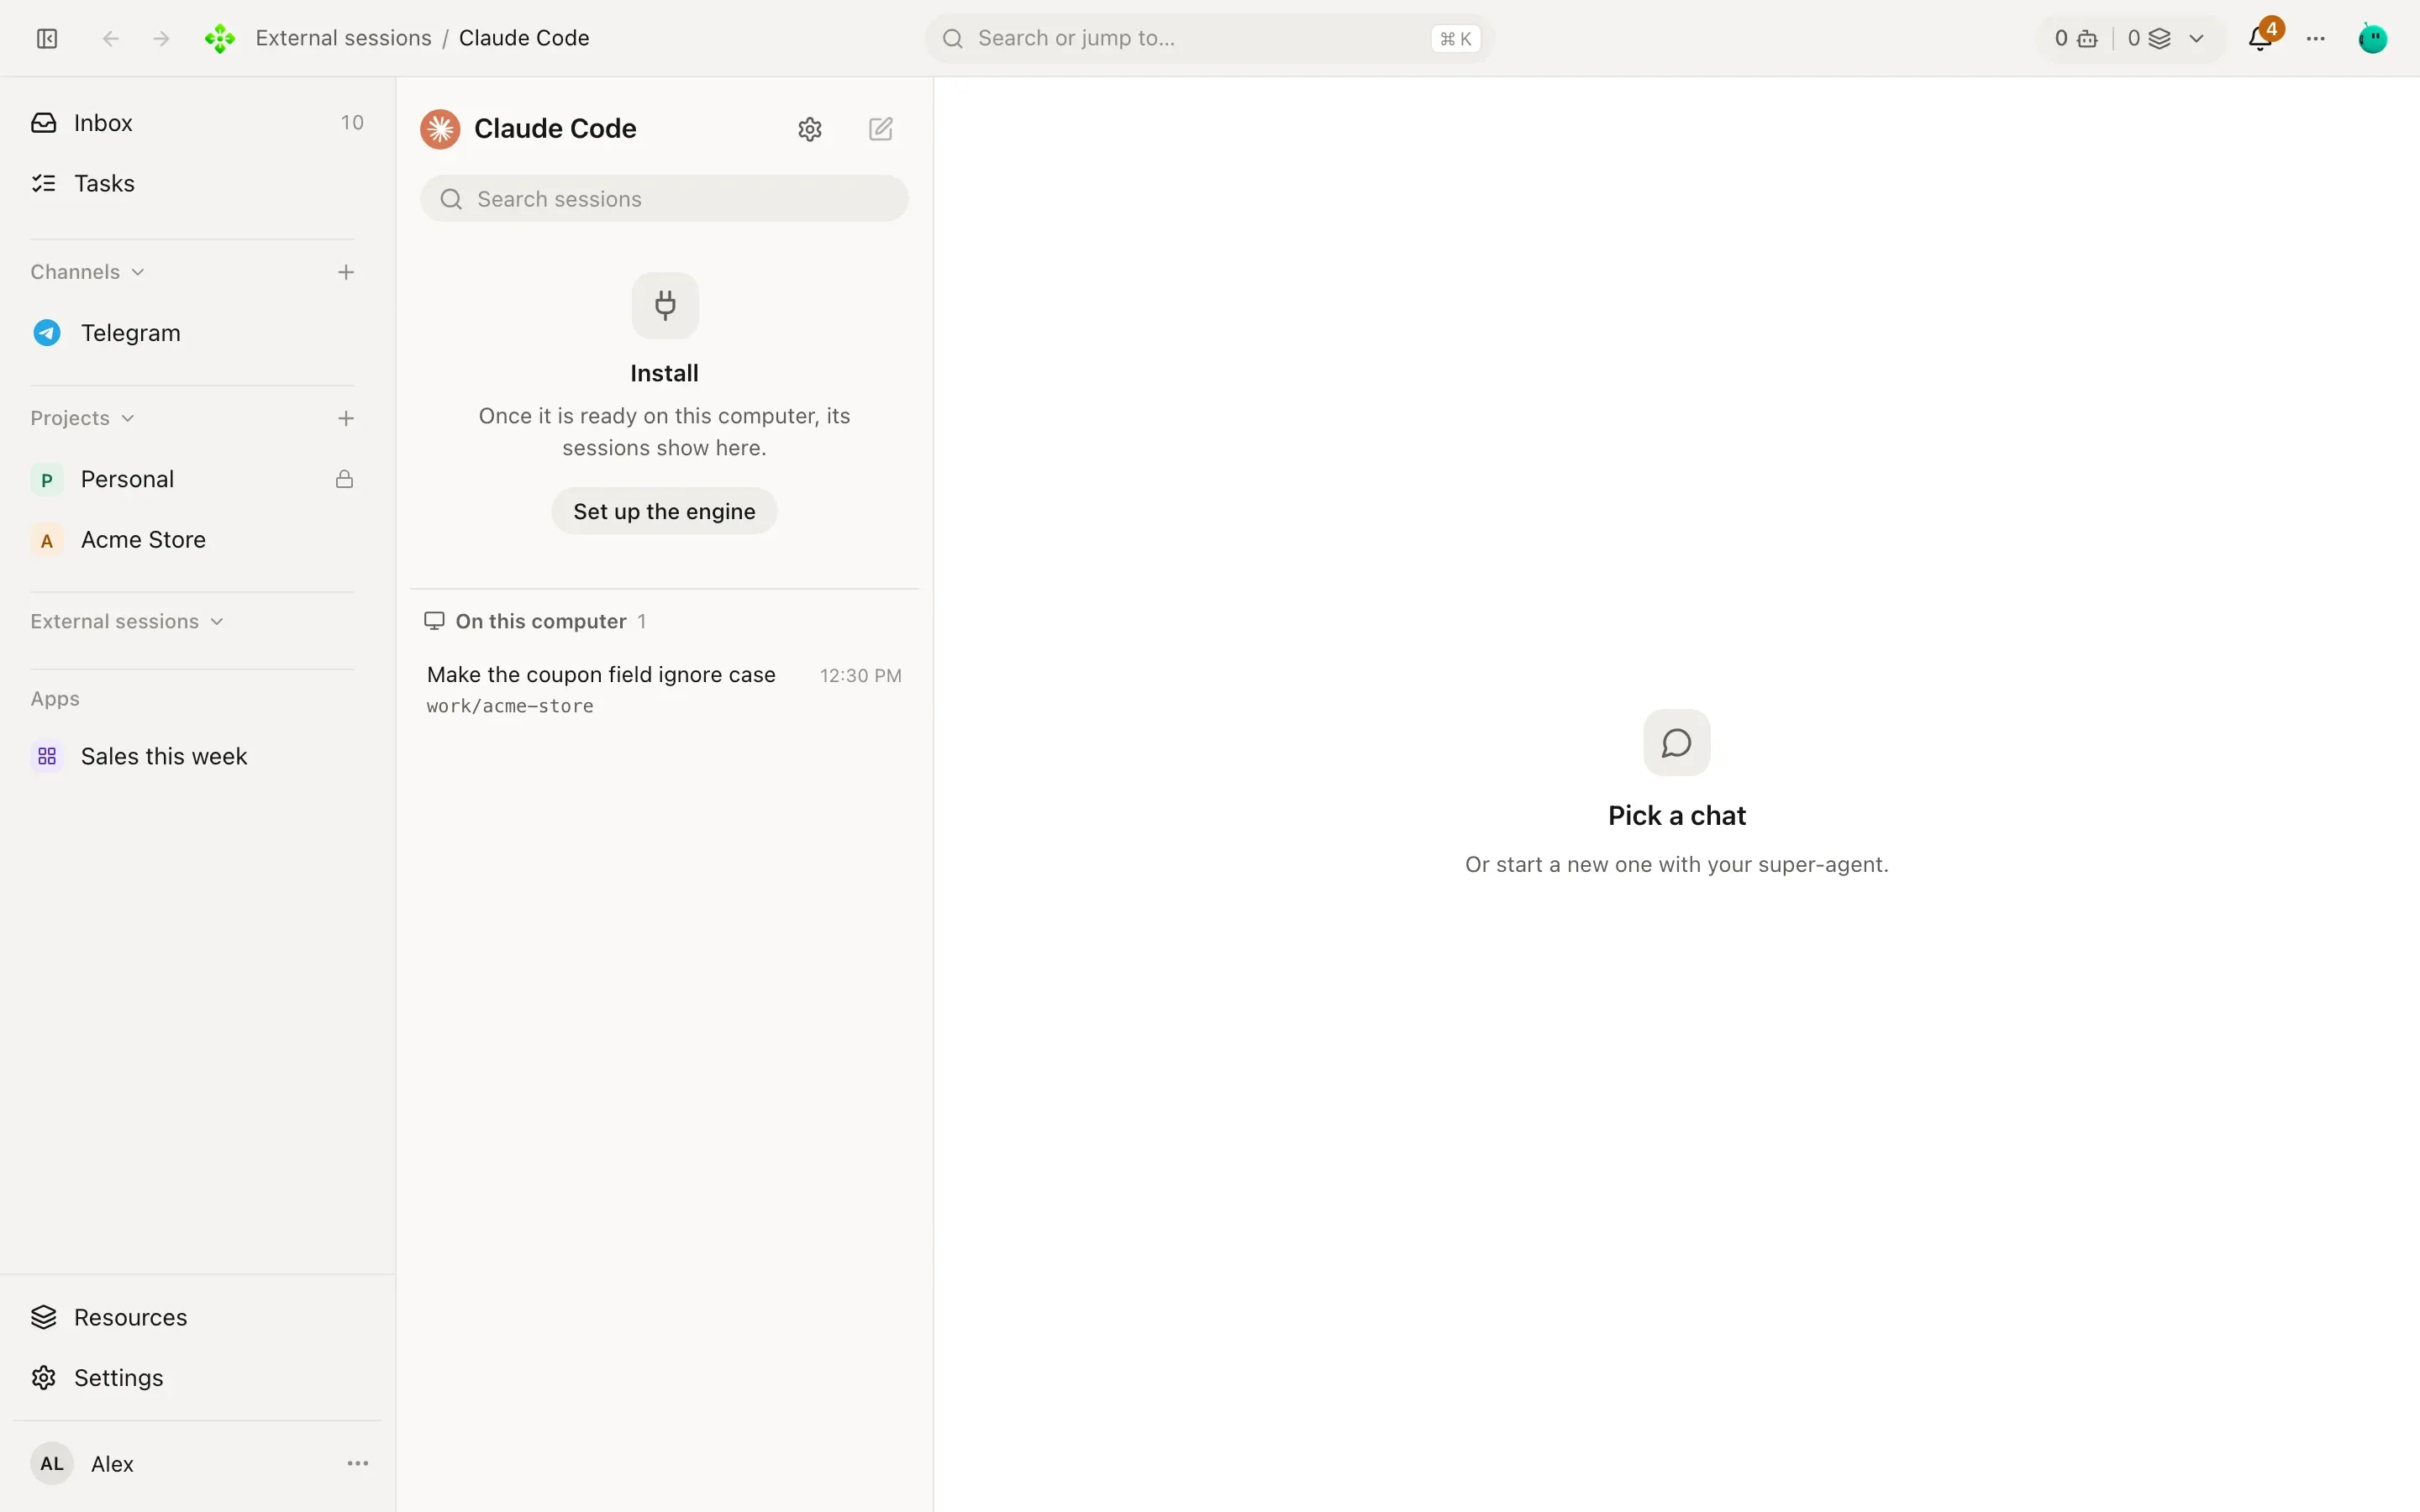Click the green clover app logo

pos(220,38)
